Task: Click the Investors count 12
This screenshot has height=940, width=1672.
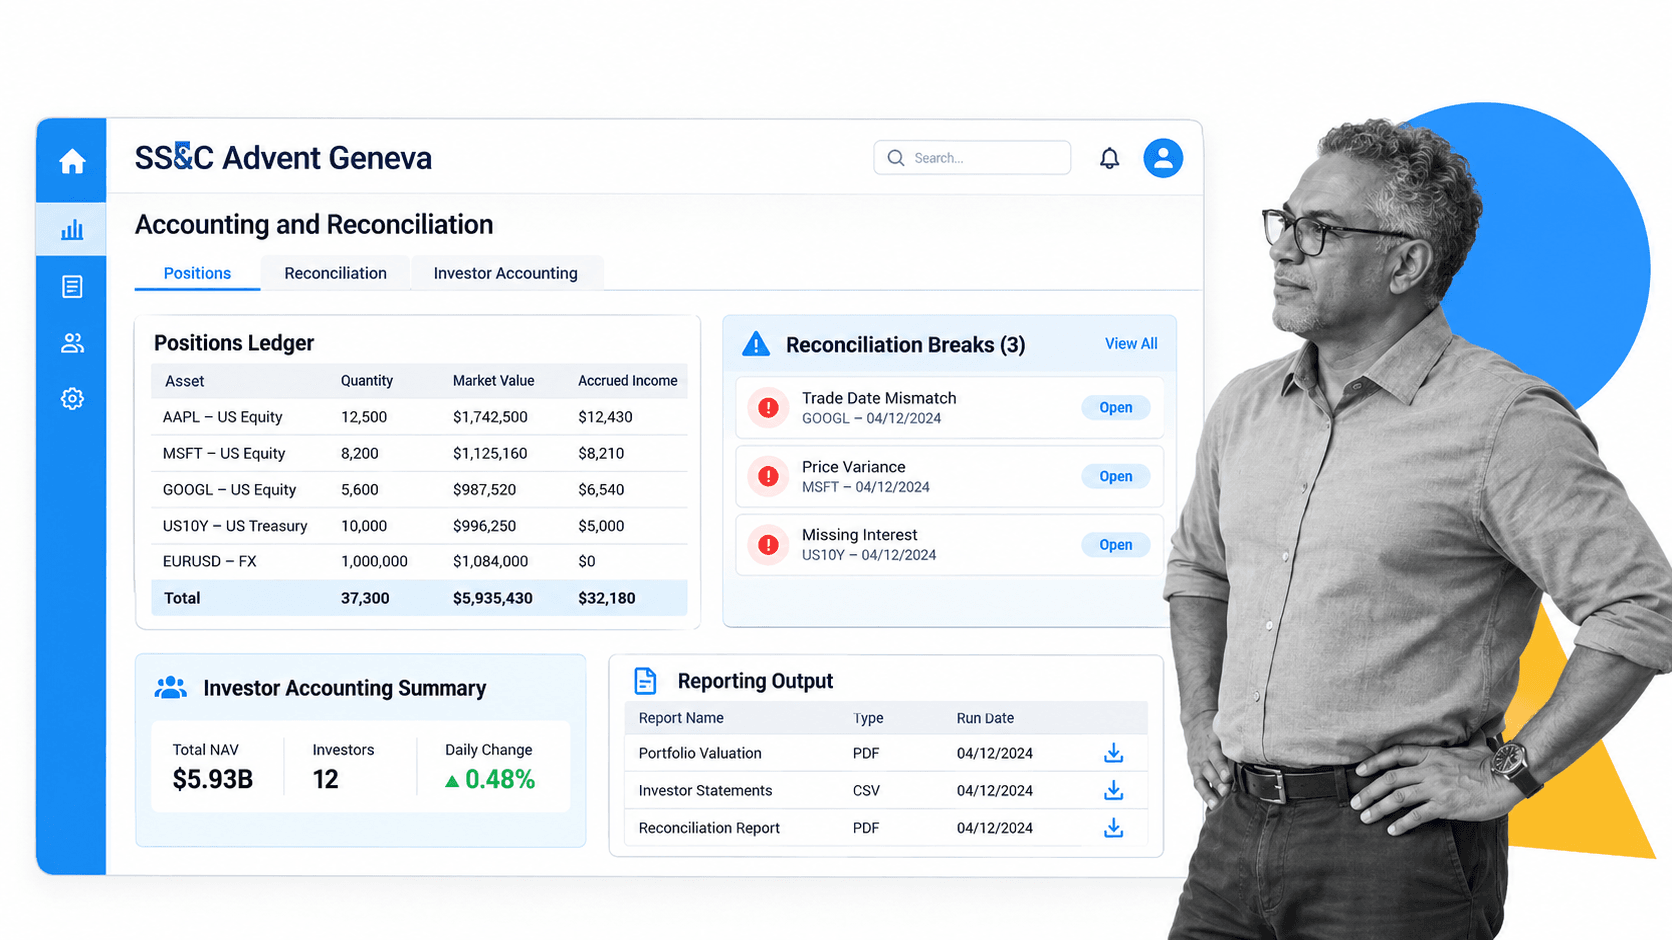Action: click(325, 779)
